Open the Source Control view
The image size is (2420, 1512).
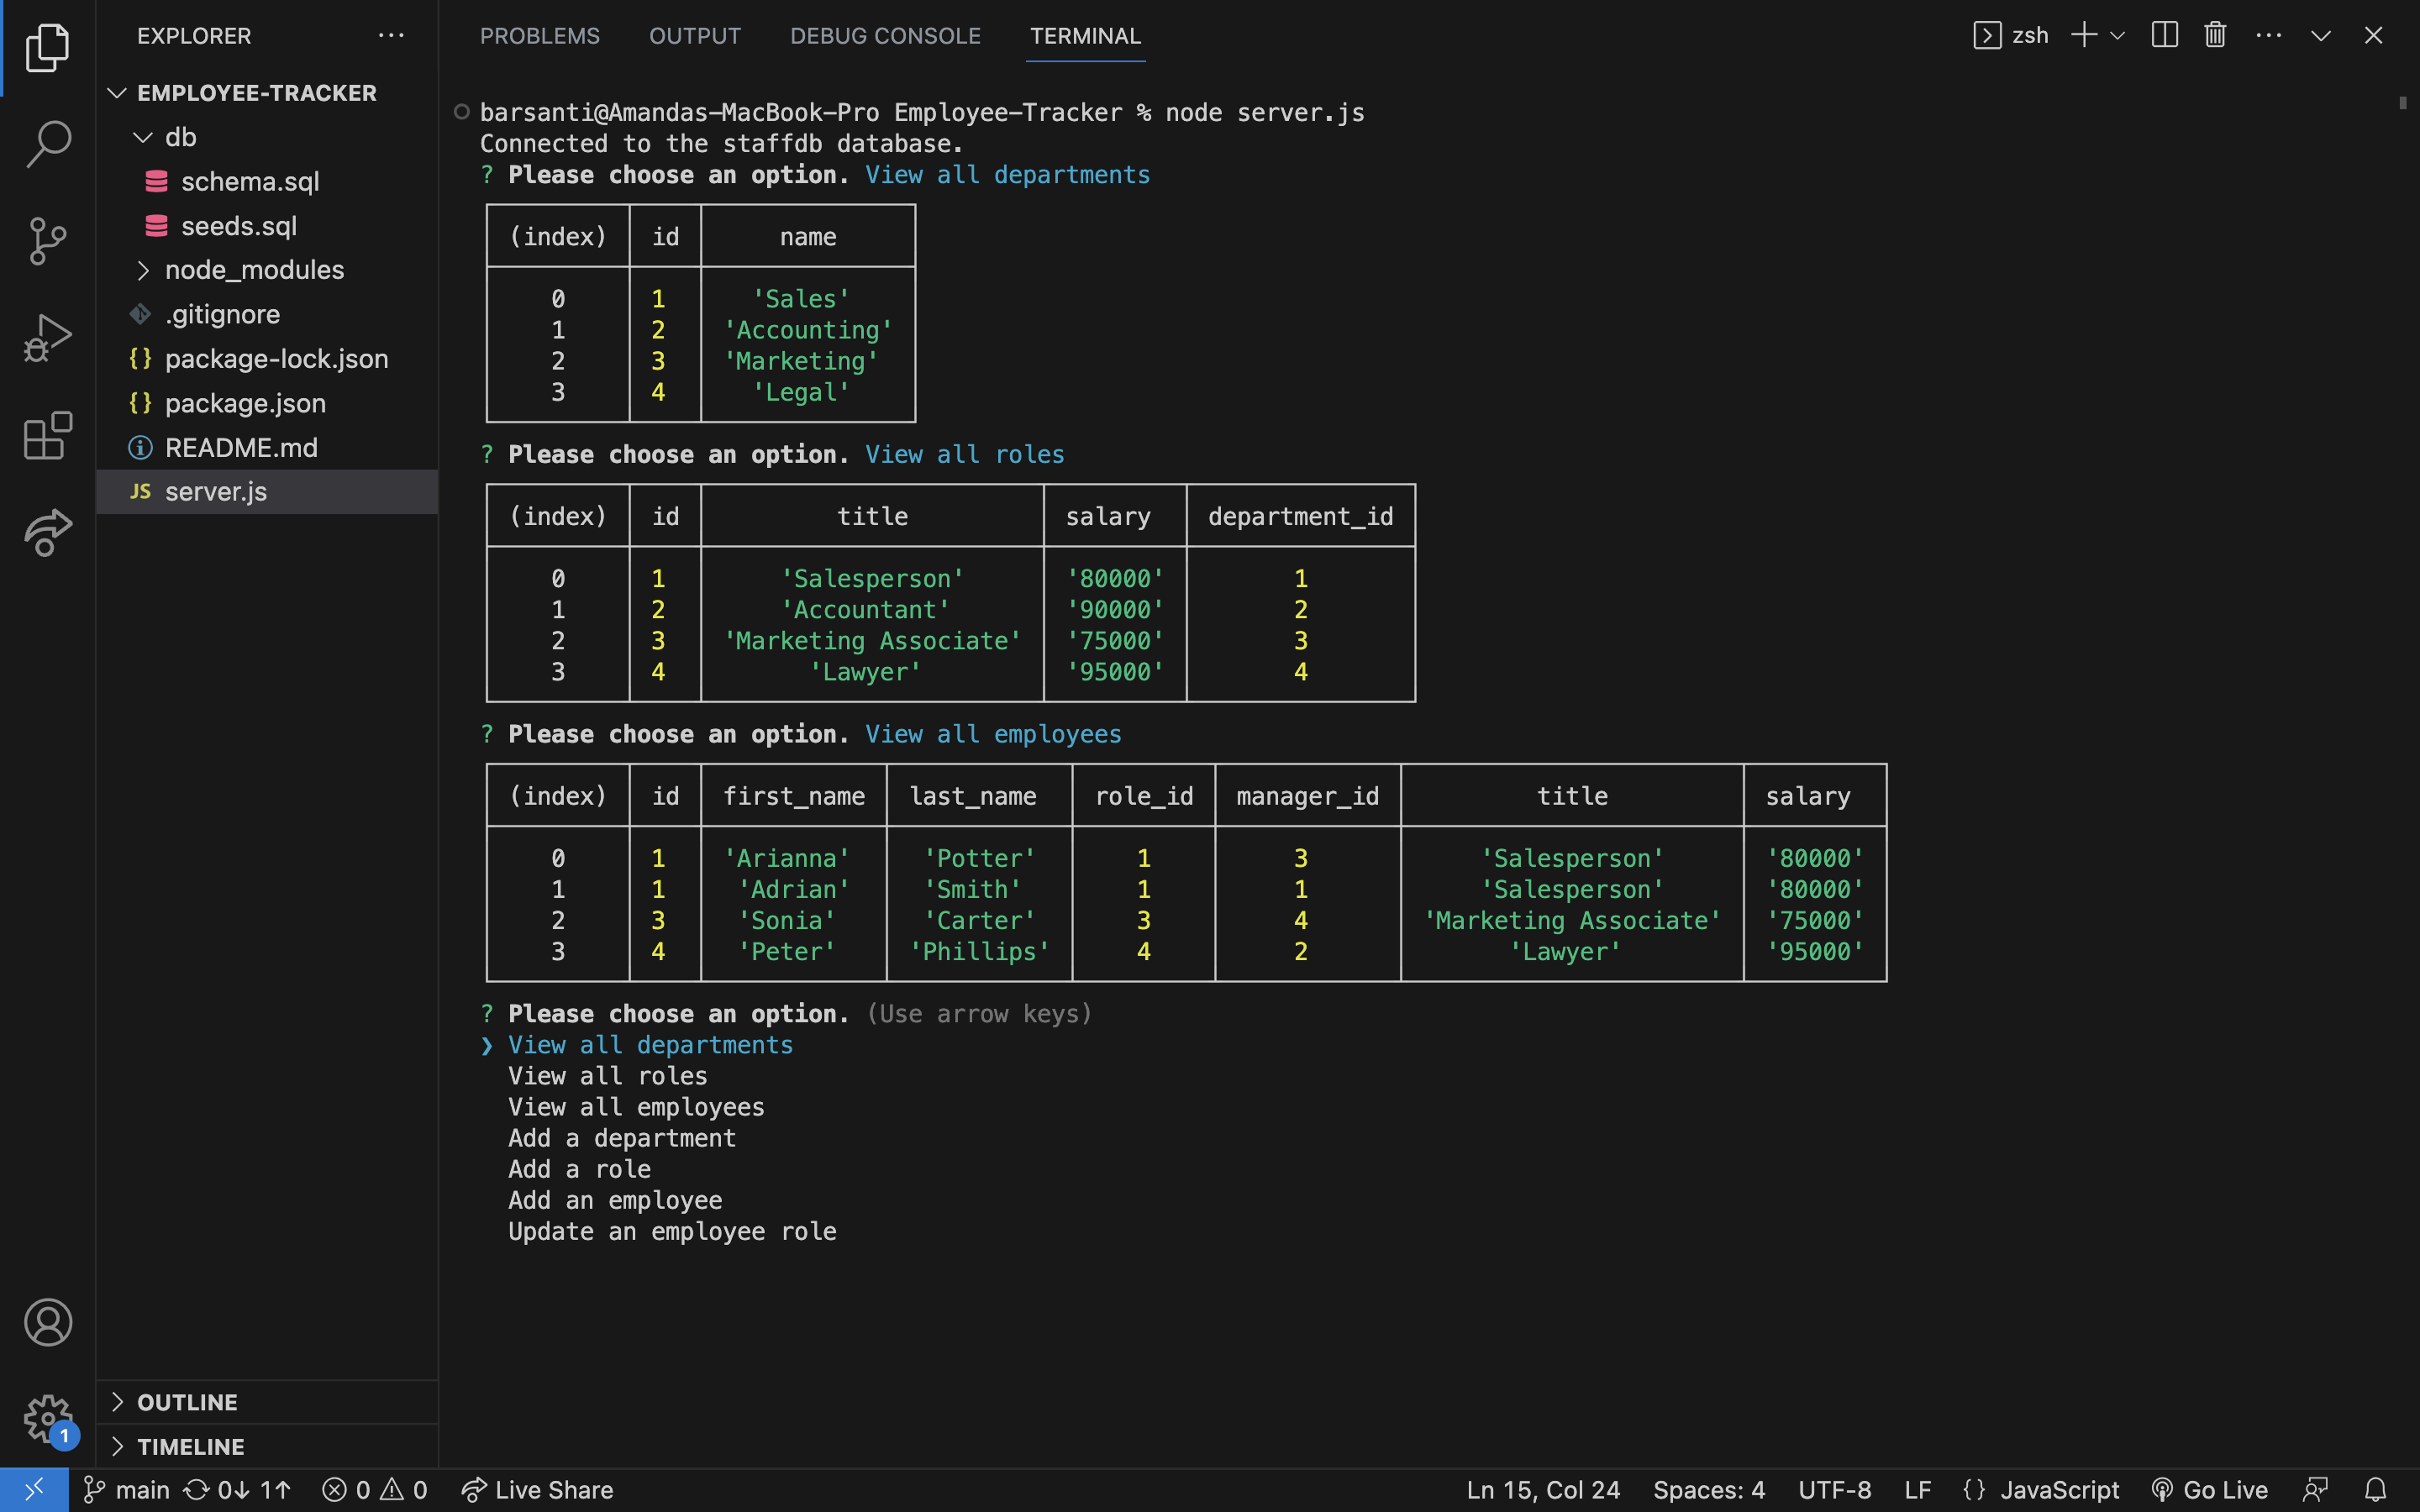point(47,241)
